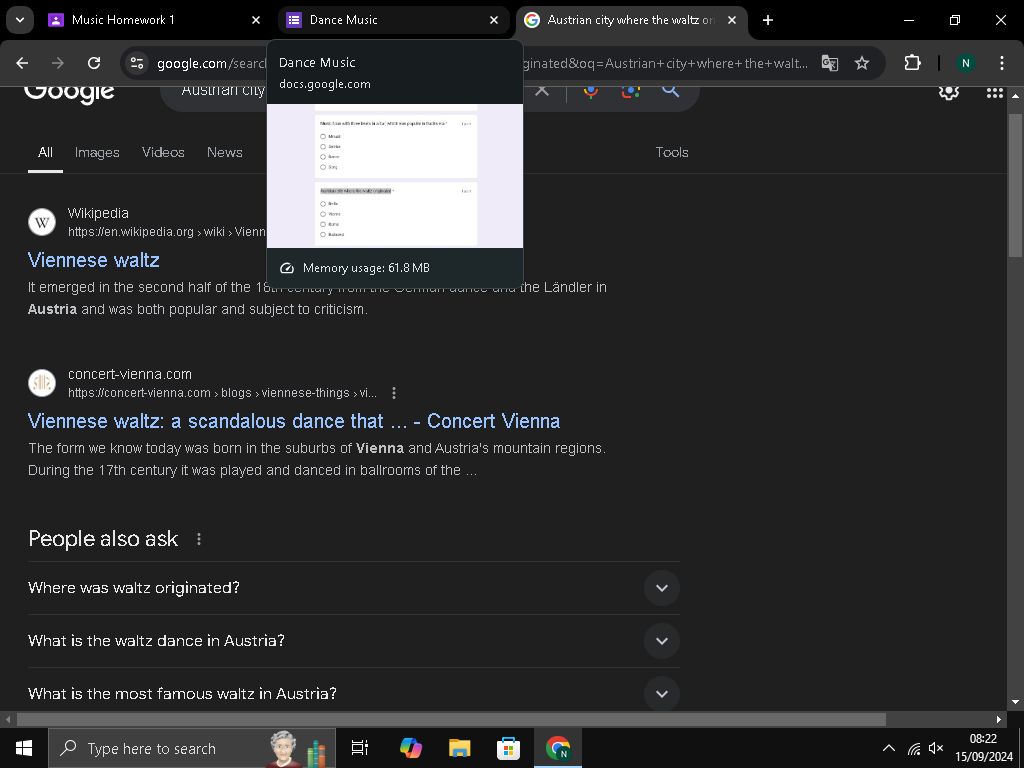Expand 'Where was waltz originated?'

354,588
